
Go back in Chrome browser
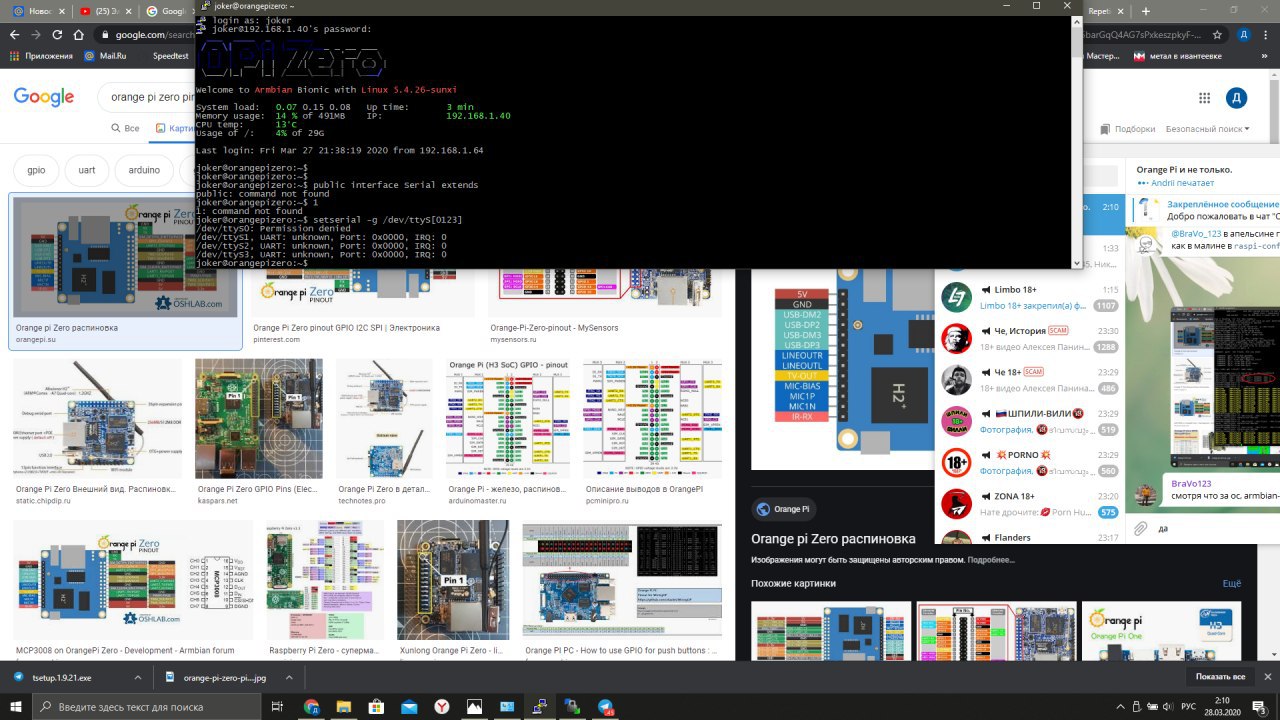pos(14,34)
